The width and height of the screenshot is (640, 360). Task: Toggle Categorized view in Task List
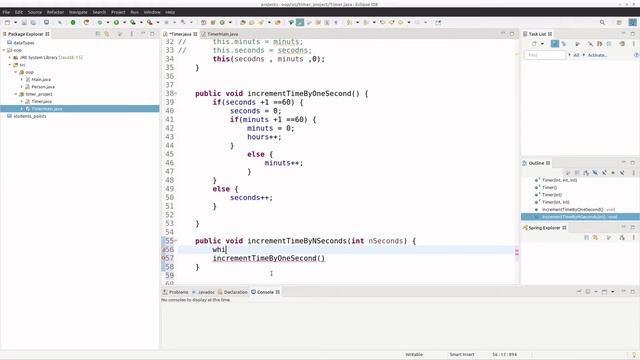tap(555, 44)
